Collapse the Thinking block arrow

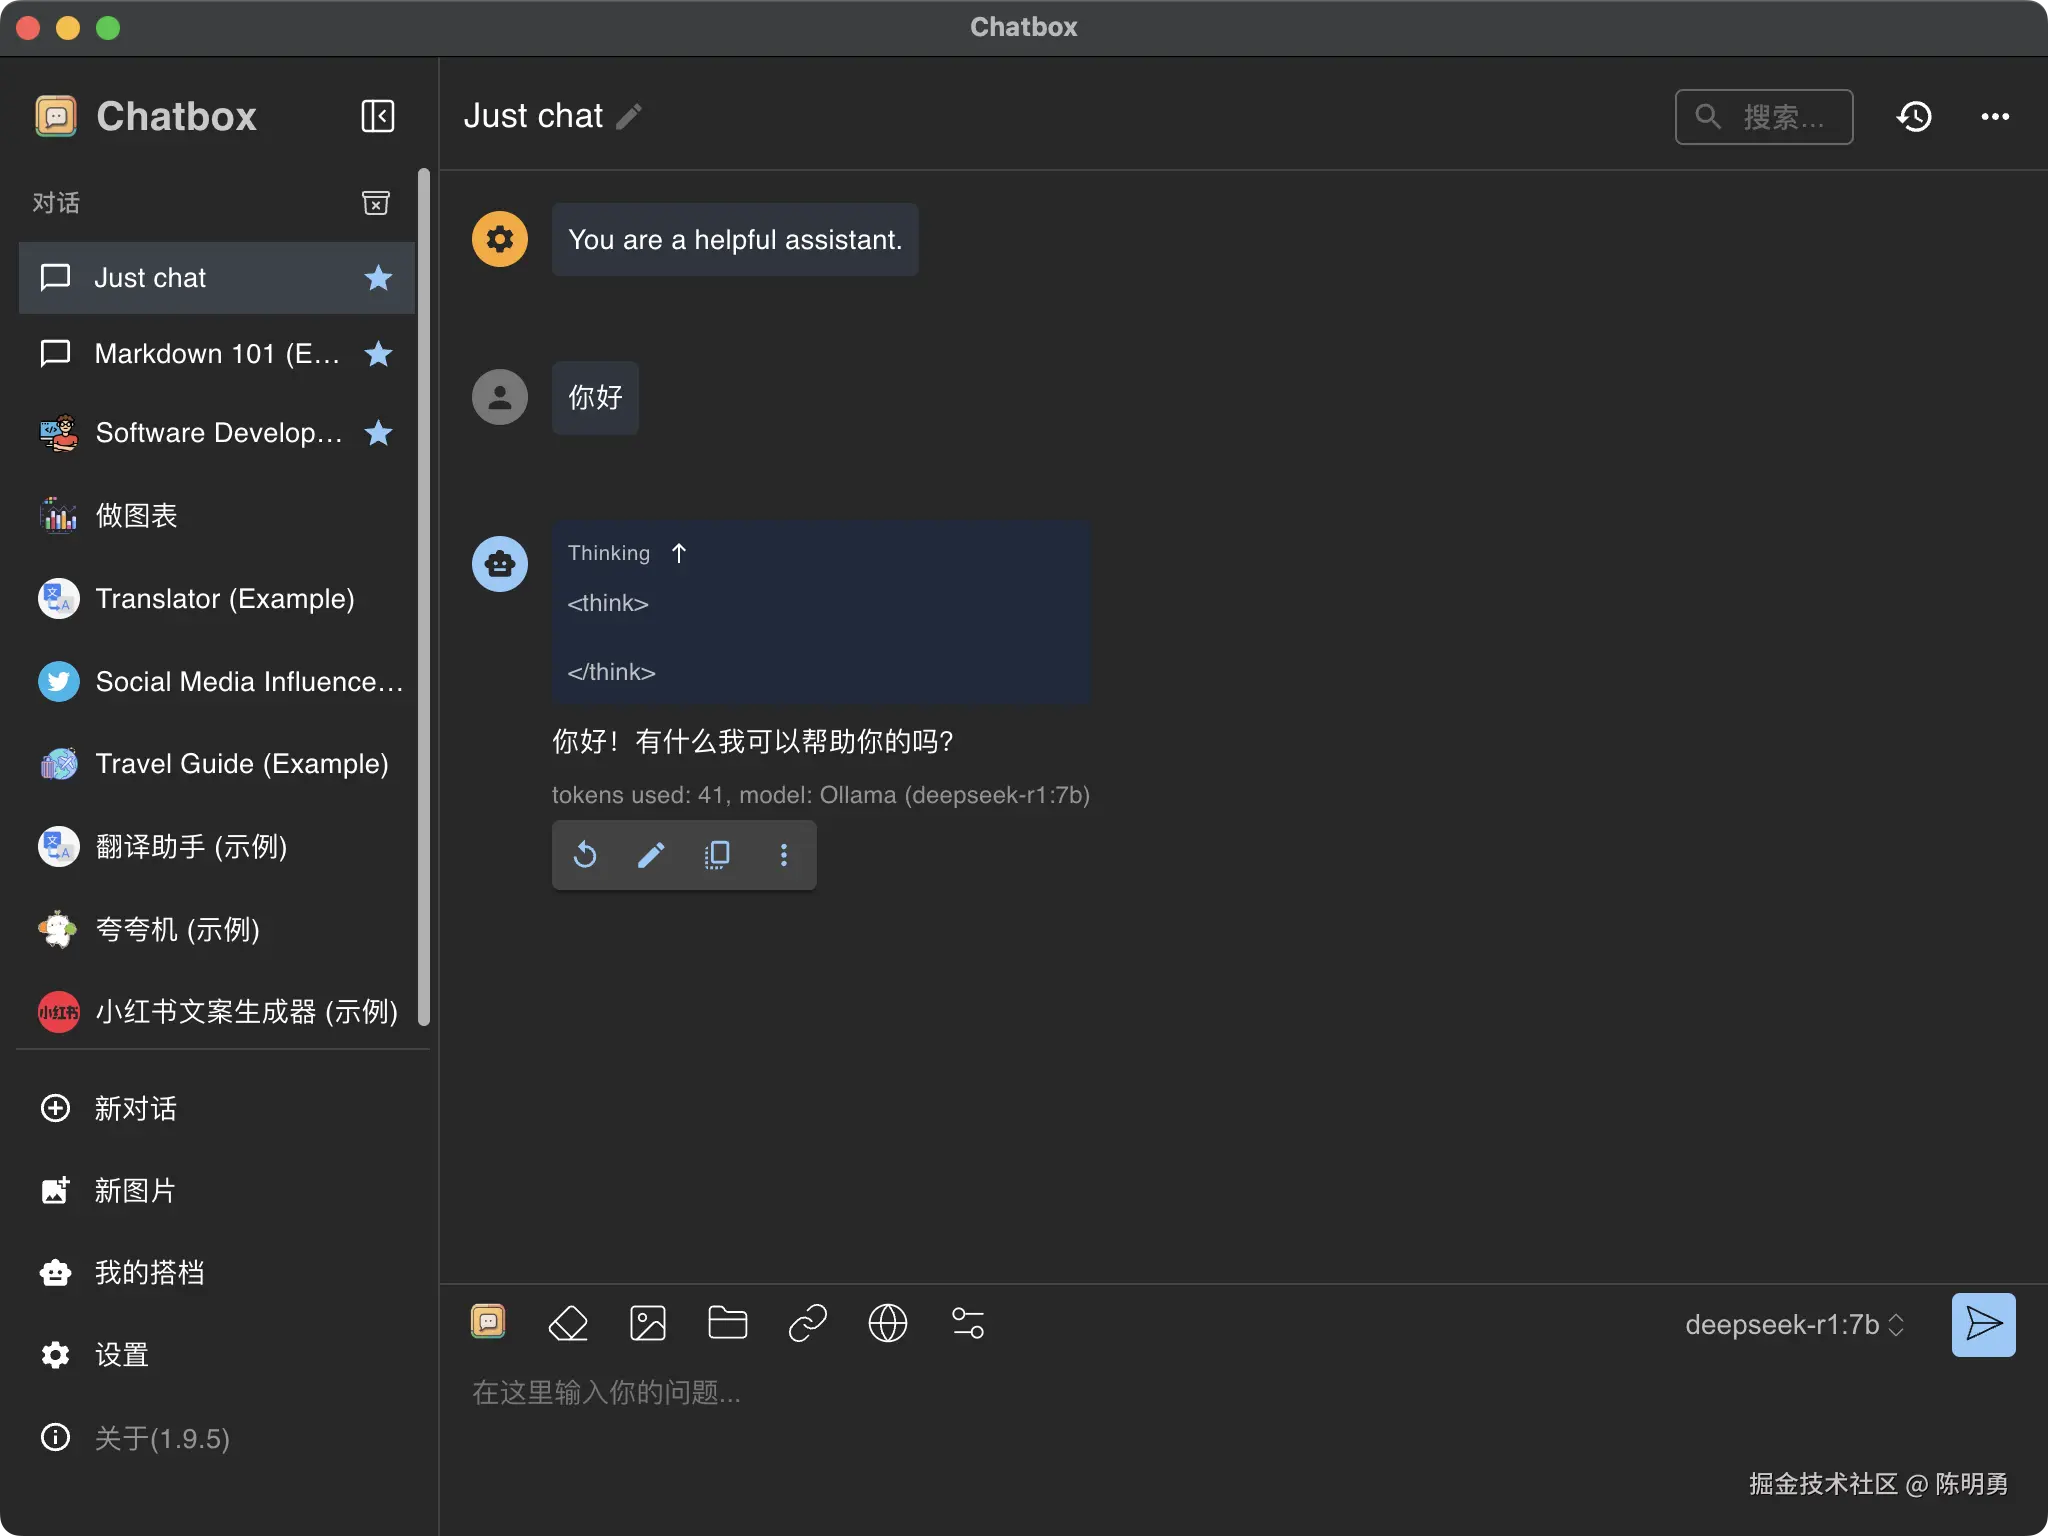[x=679, y=553]
